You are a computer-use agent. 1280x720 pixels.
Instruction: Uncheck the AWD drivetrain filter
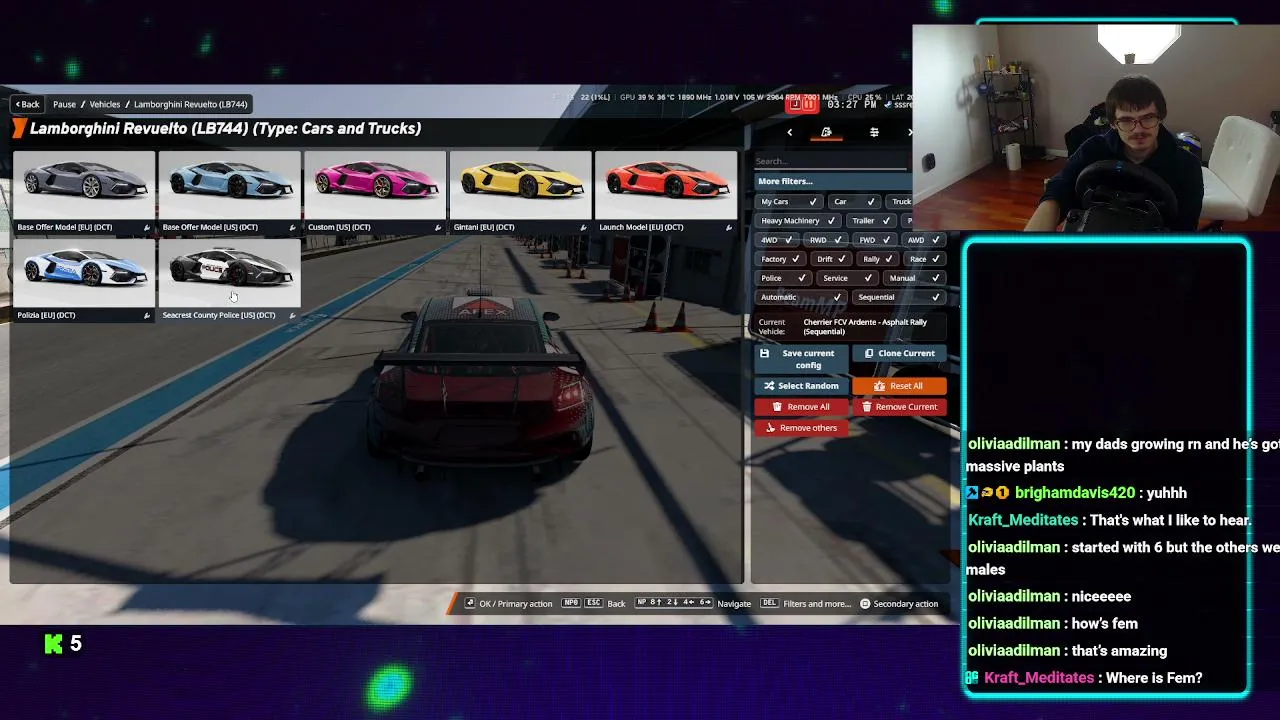coord(924,240)
